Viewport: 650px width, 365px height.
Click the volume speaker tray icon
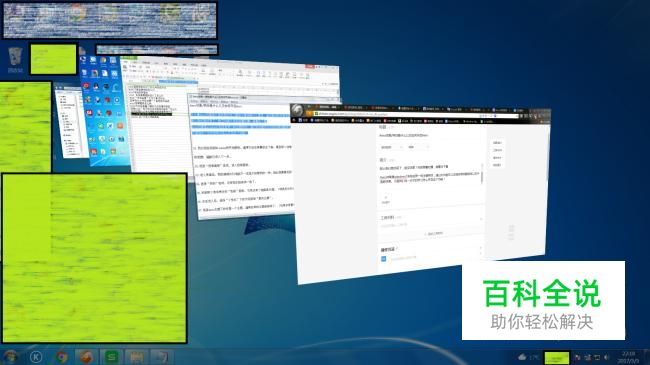(607, 357)
